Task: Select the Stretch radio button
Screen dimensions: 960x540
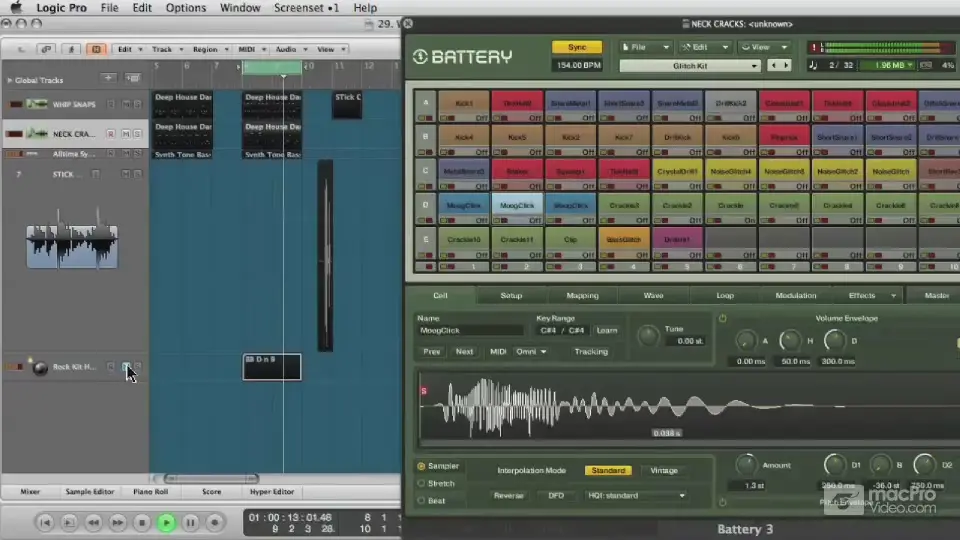Action: [x=421, y=483]
